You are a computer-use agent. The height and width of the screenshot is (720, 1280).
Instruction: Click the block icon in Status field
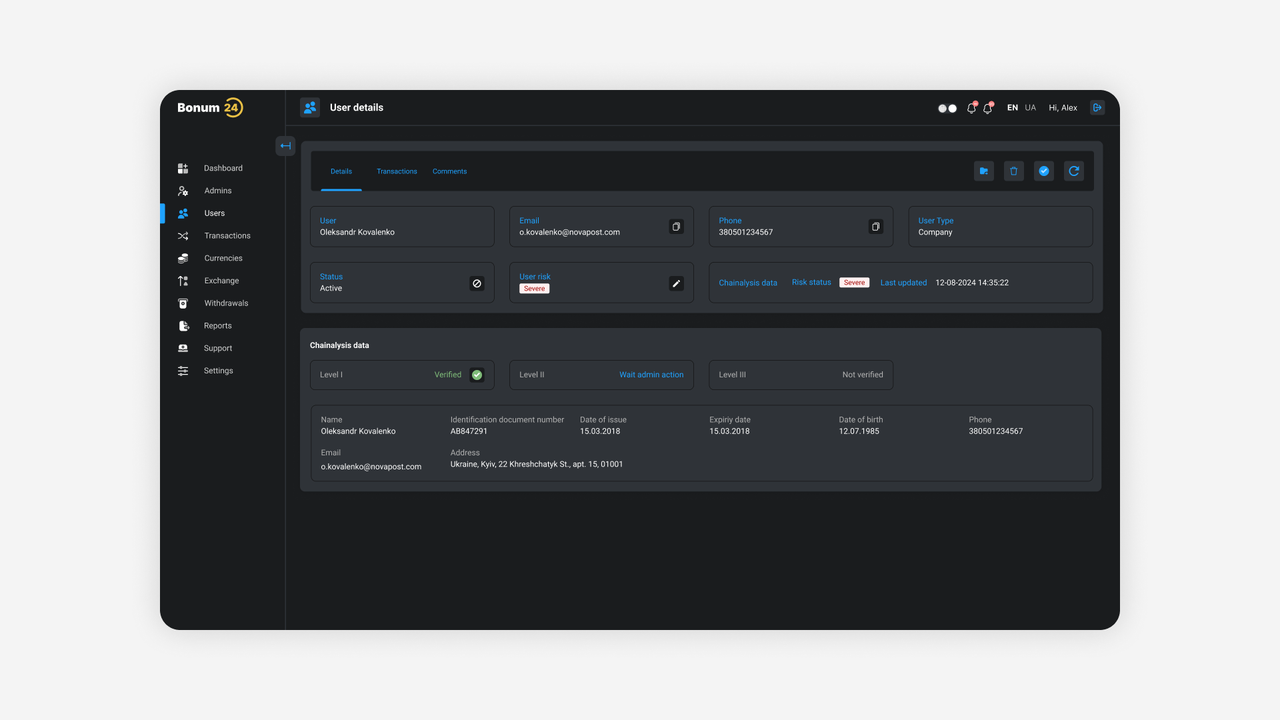click(x=477, y=283)
